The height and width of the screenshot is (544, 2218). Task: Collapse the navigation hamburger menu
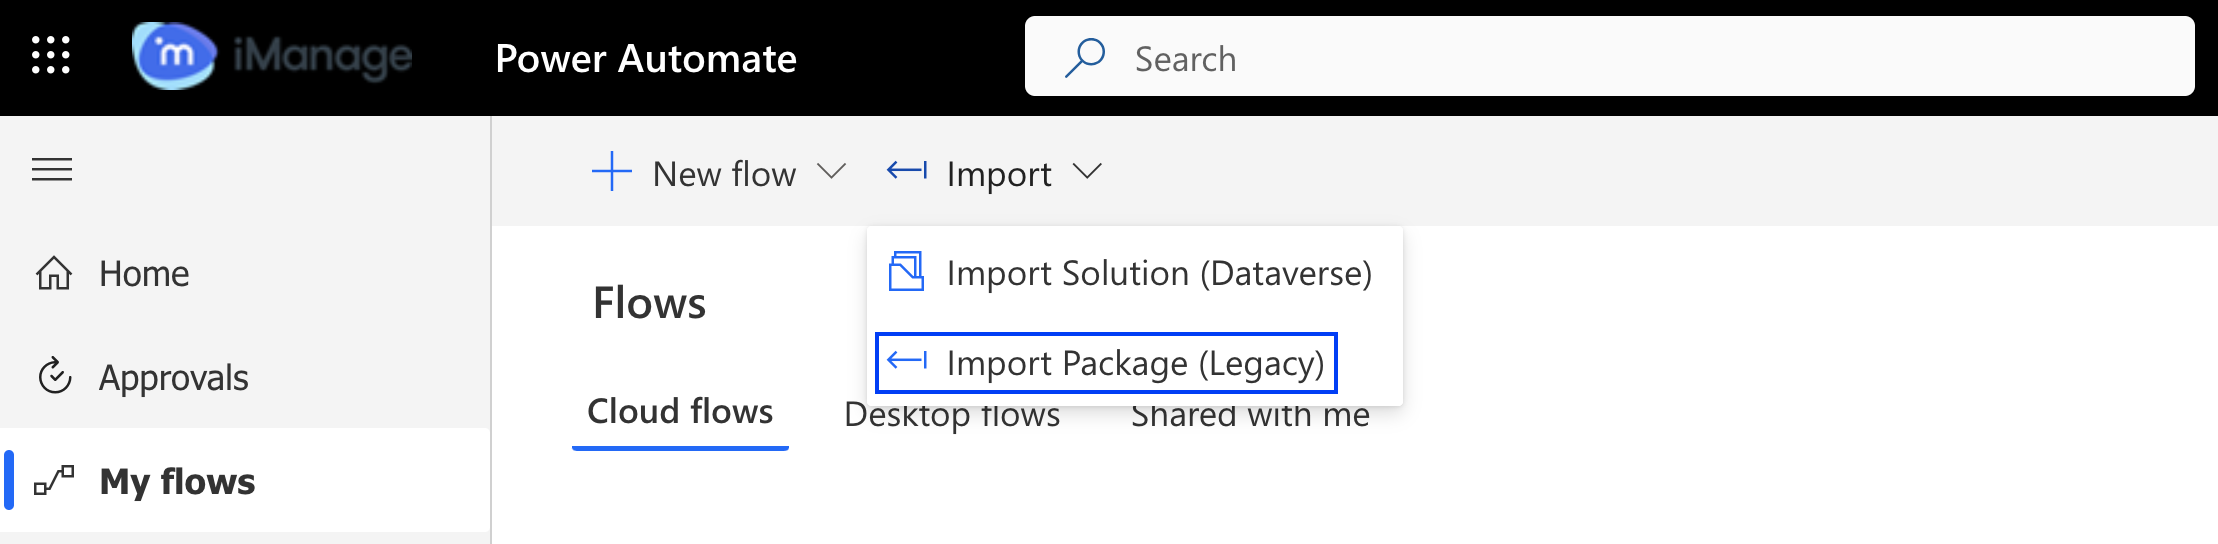click(52, 170)
